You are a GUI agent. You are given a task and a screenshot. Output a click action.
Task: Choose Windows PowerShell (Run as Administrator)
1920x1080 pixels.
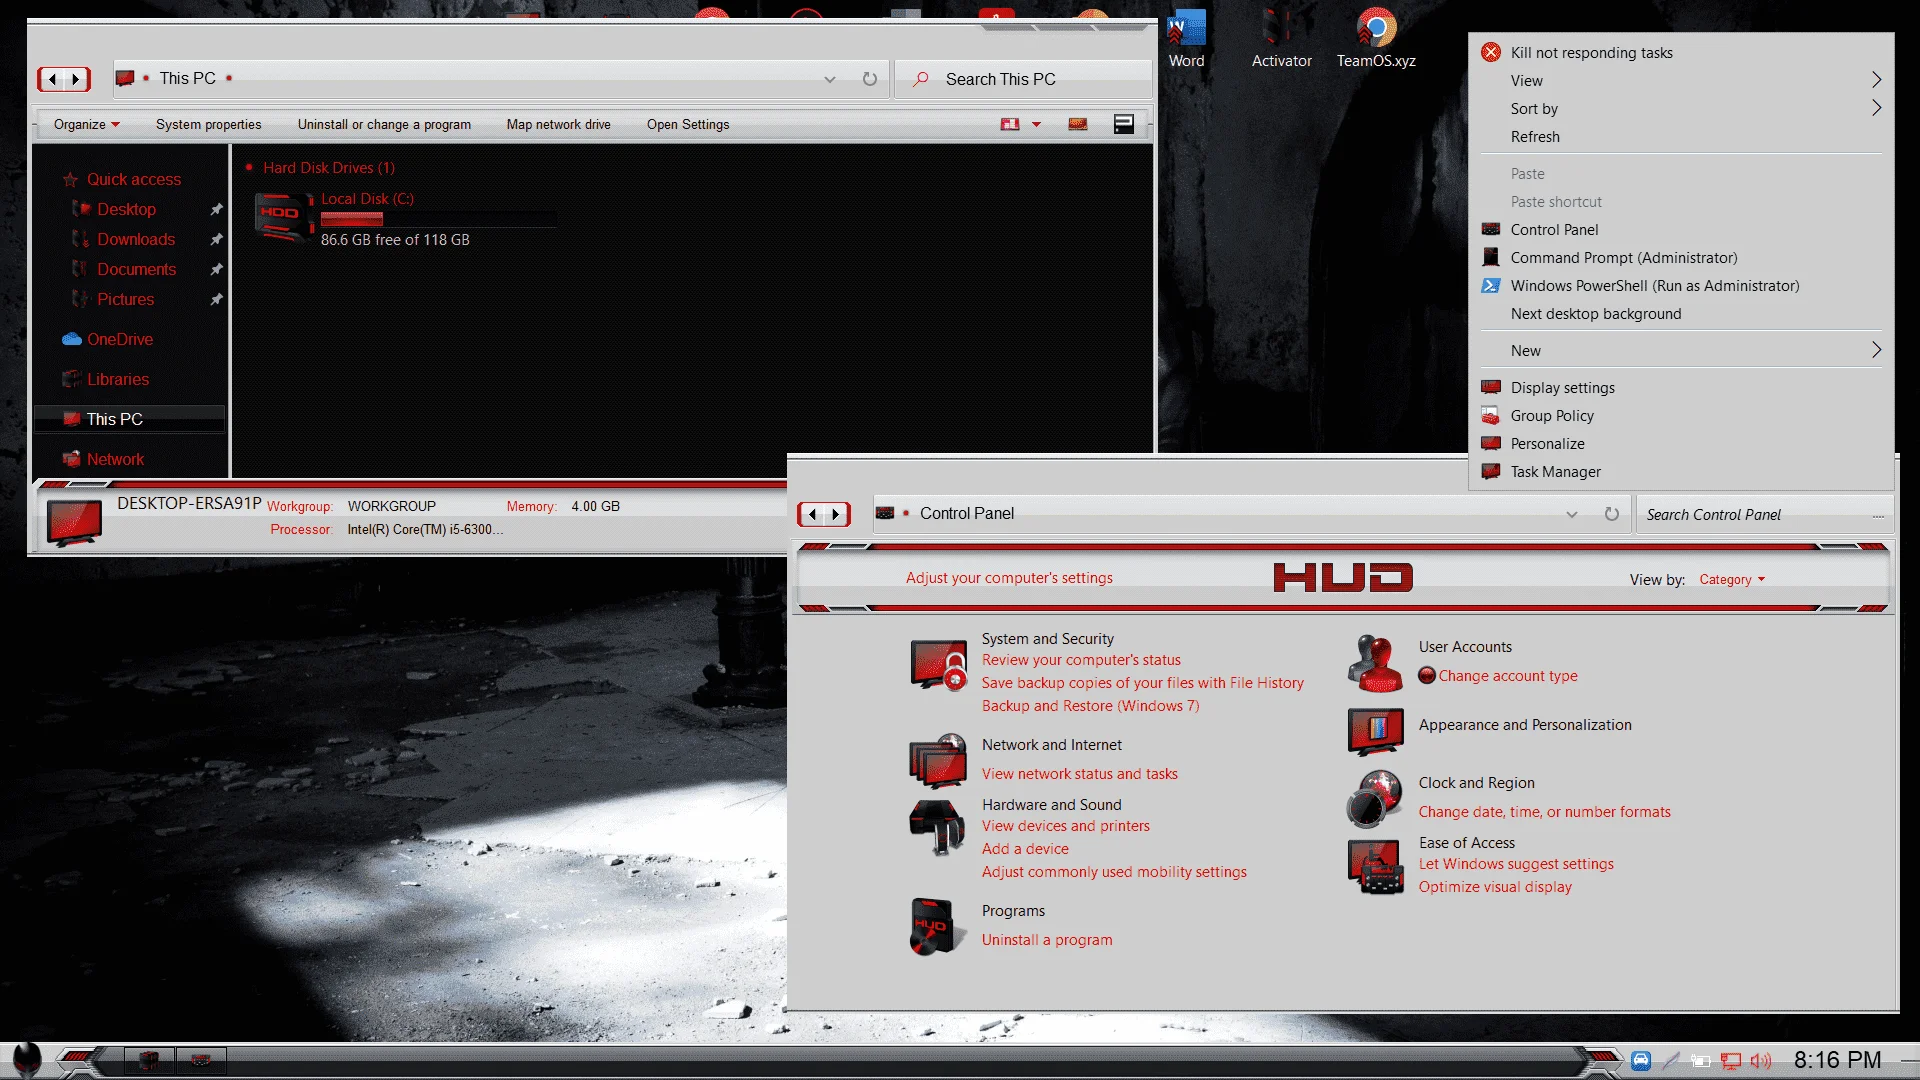pos(1682,285)
